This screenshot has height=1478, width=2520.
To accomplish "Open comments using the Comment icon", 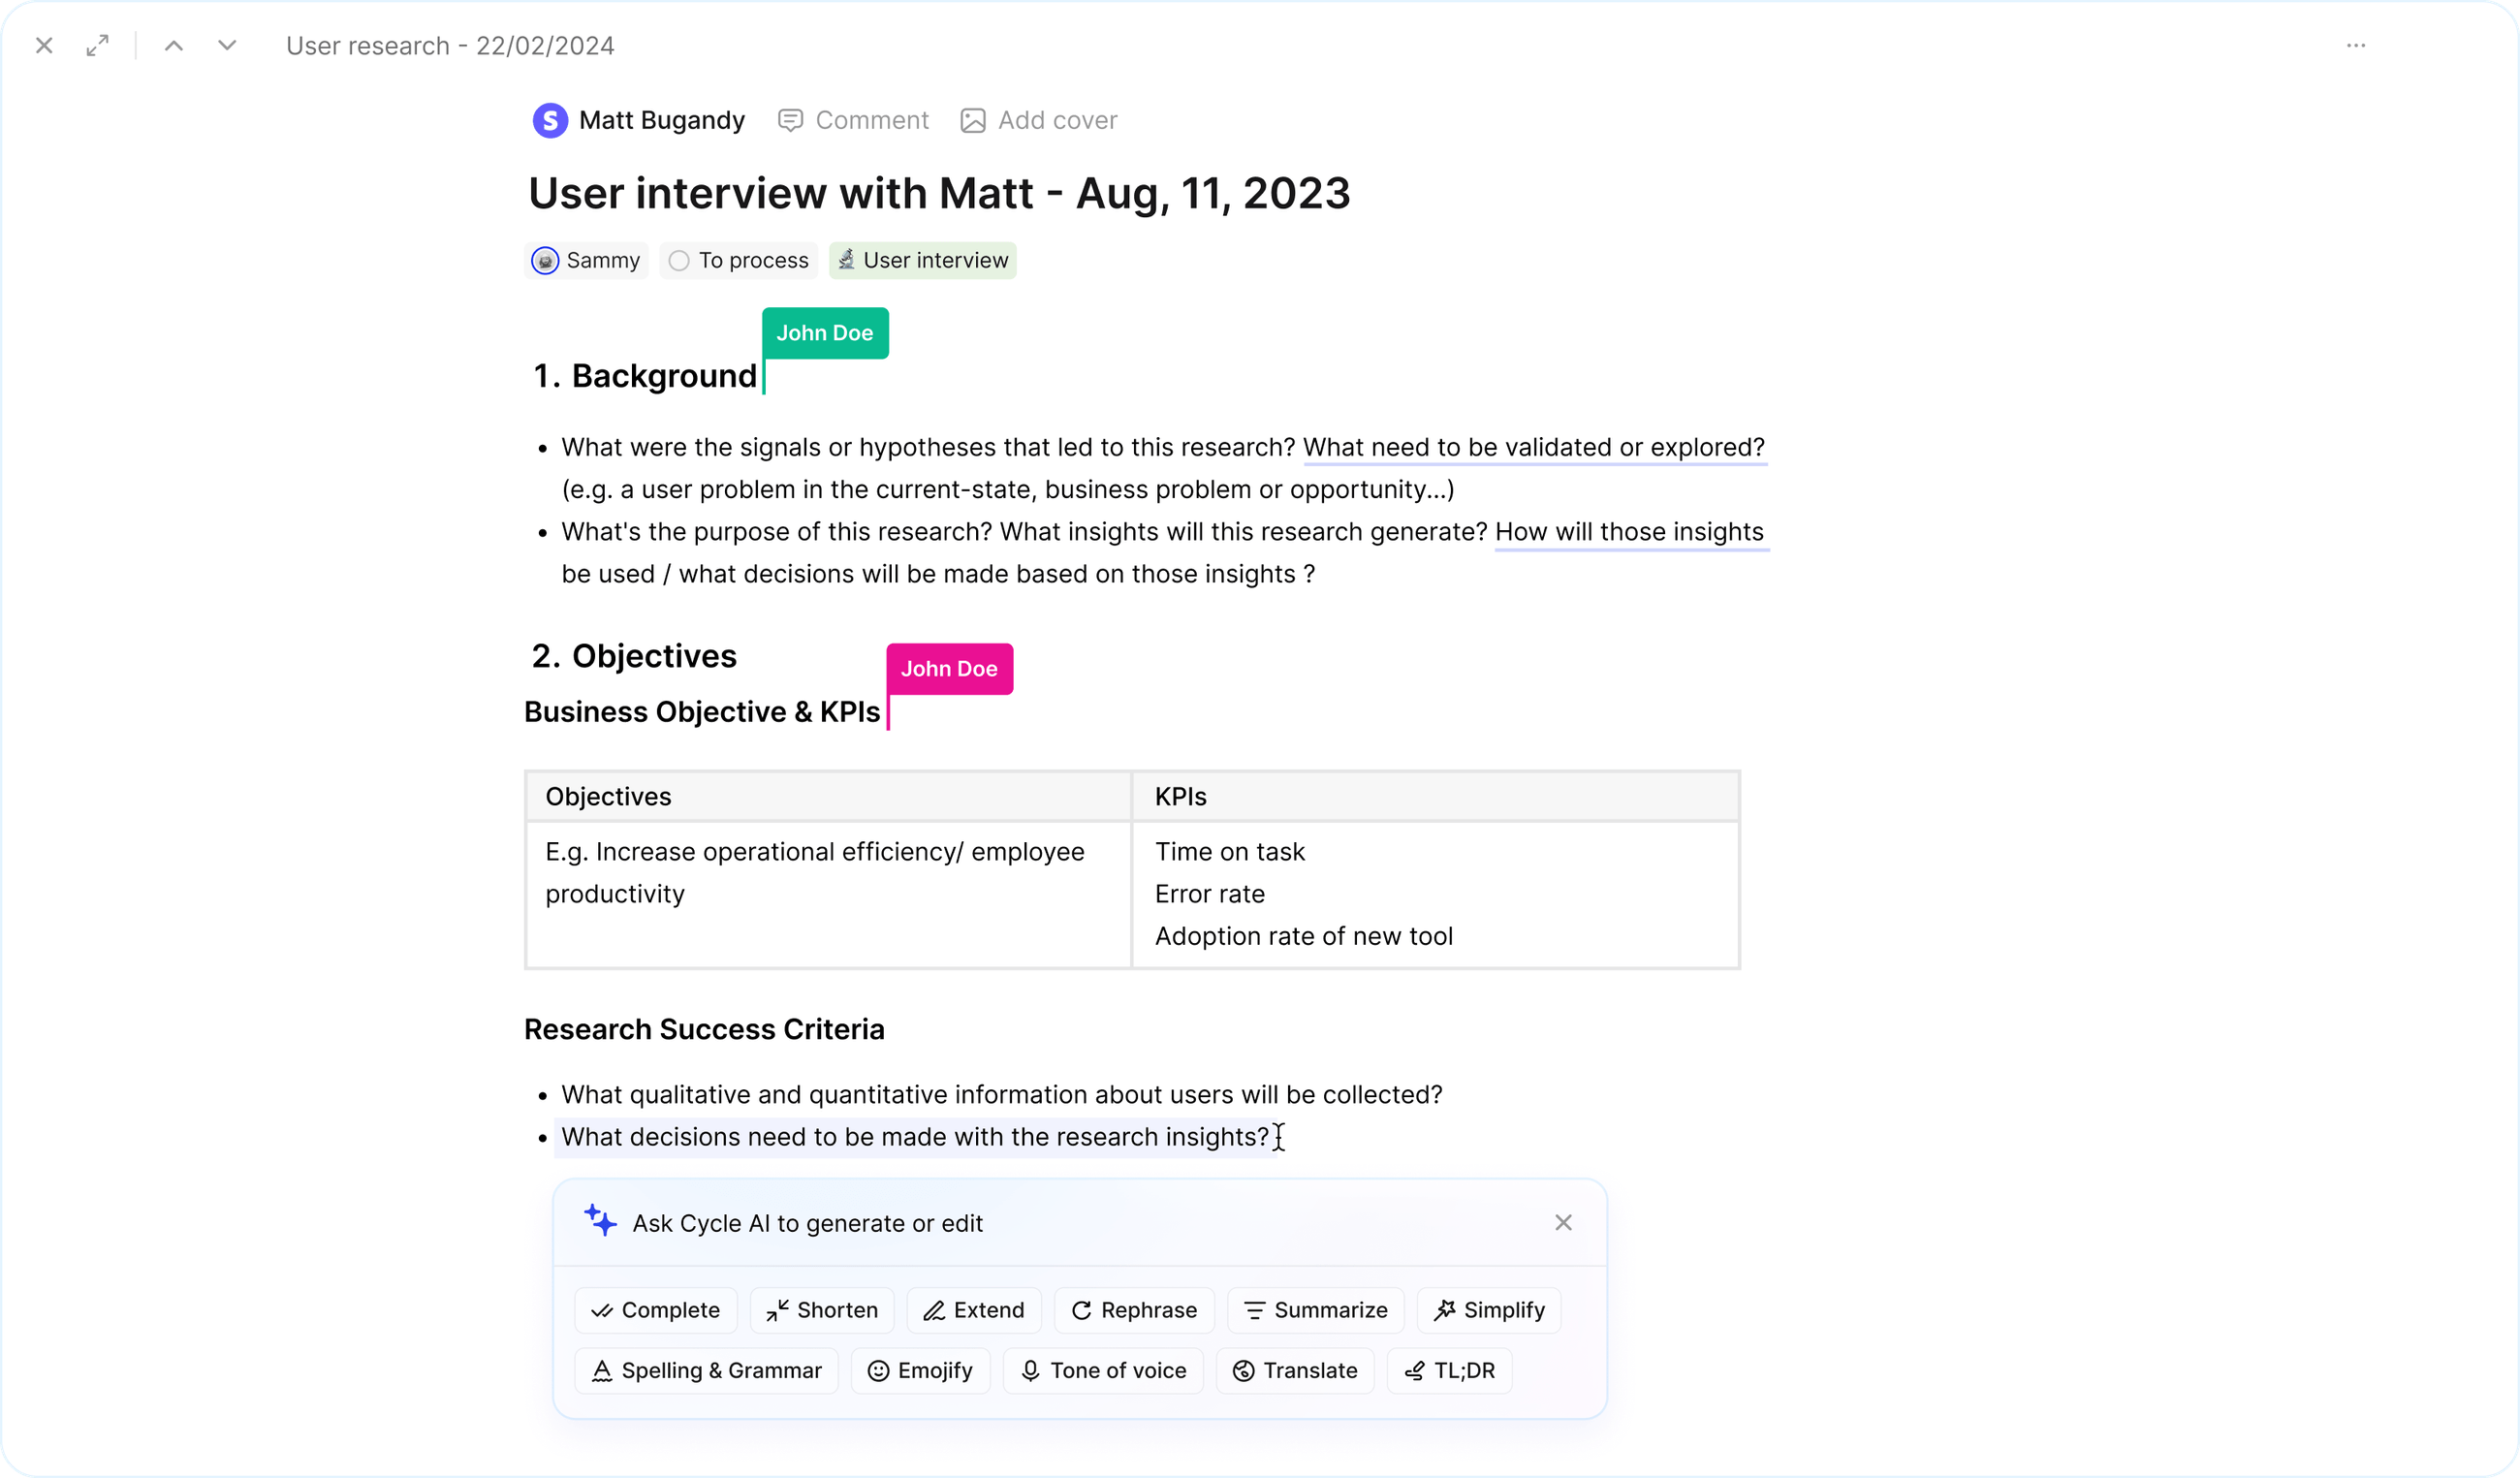I will coord(791,119).
